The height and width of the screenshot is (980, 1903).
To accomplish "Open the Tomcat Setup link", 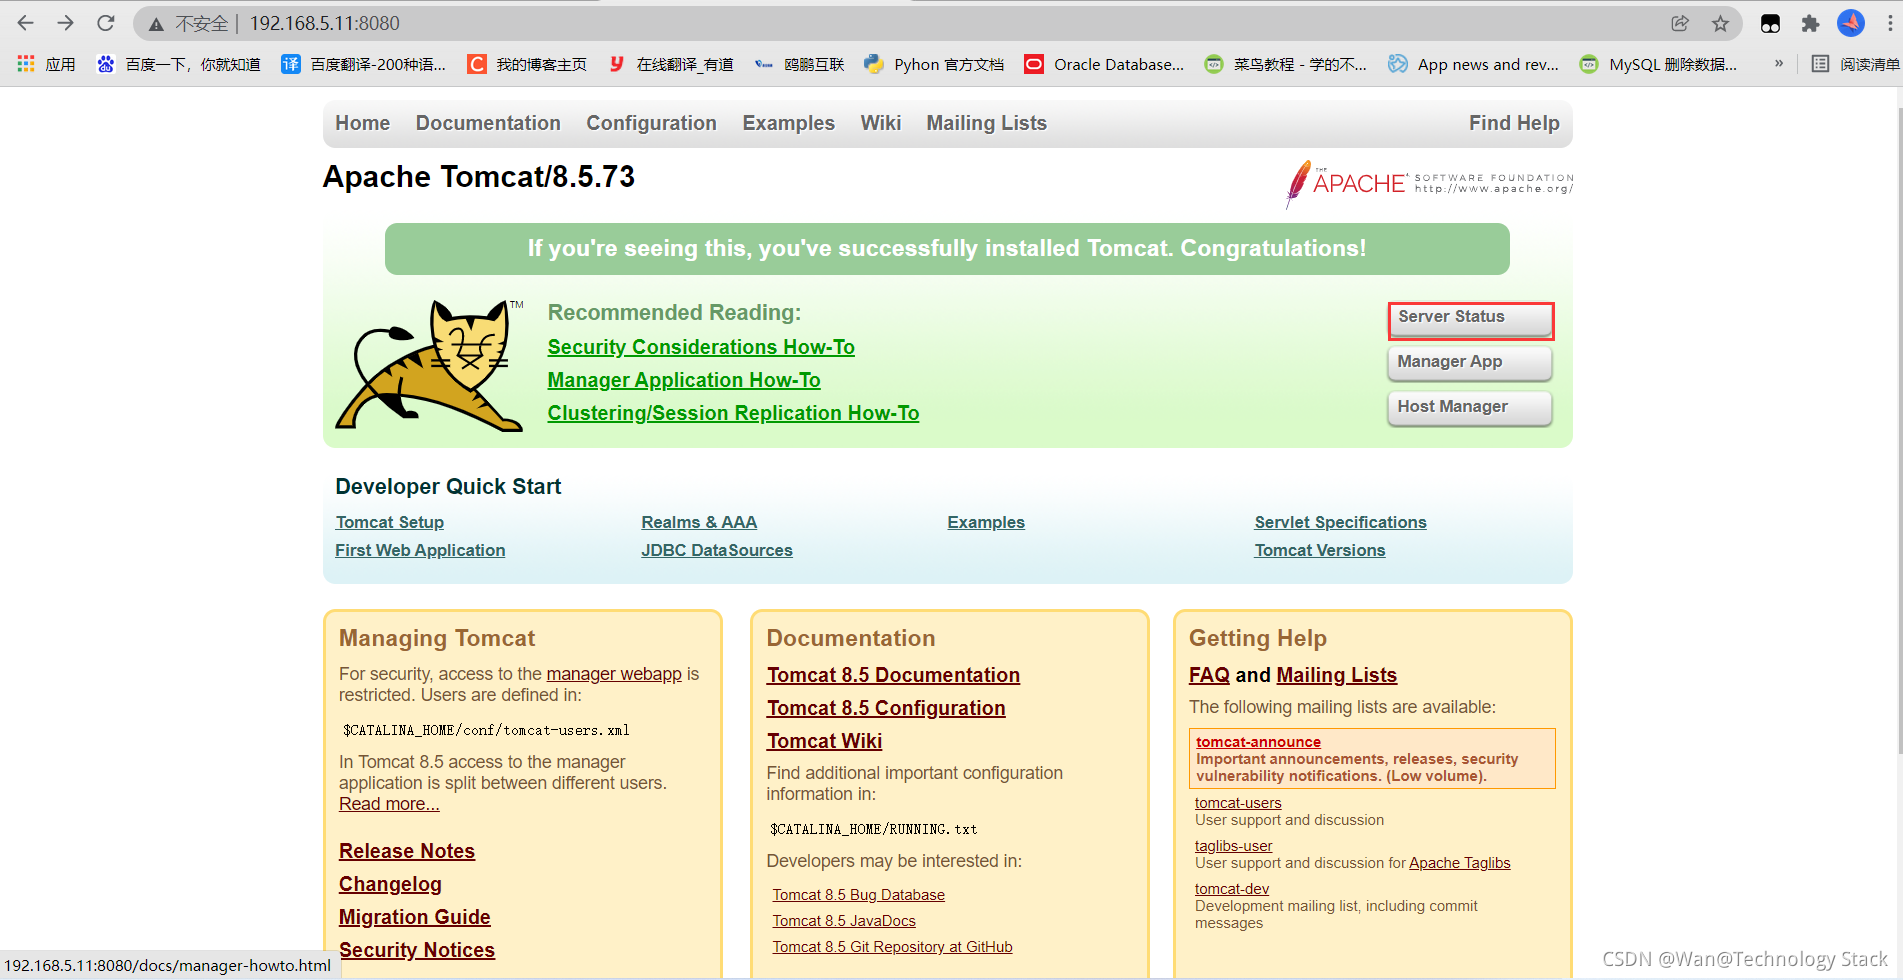I will coord(390,522).
